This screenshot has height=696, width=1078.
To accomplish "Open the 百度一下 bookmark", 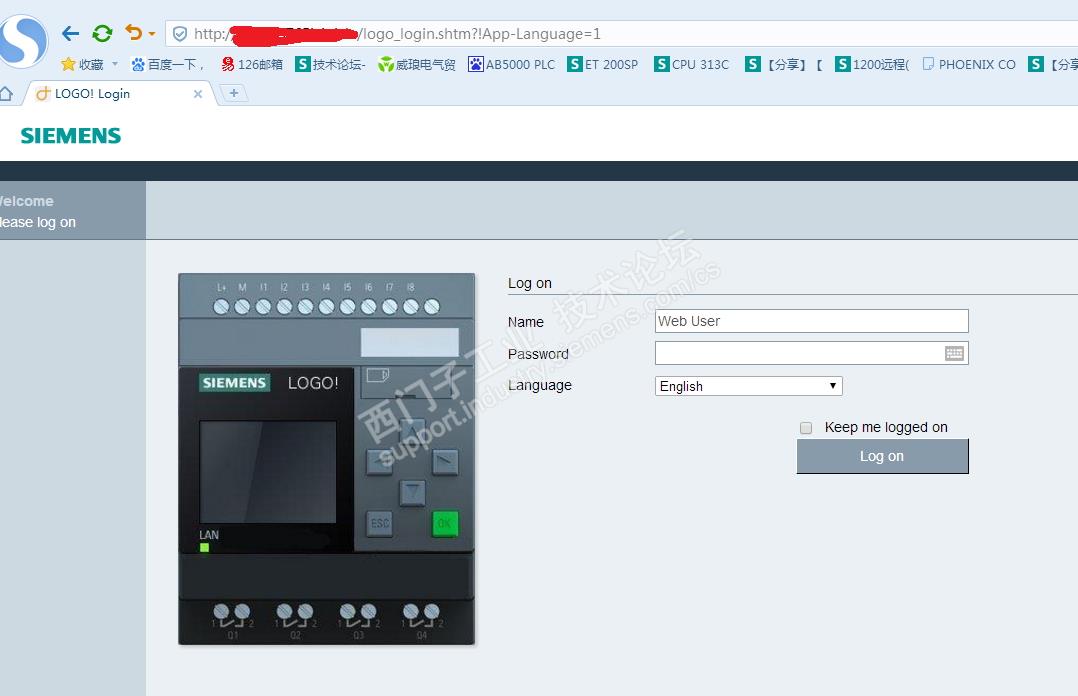I will 168,64.
